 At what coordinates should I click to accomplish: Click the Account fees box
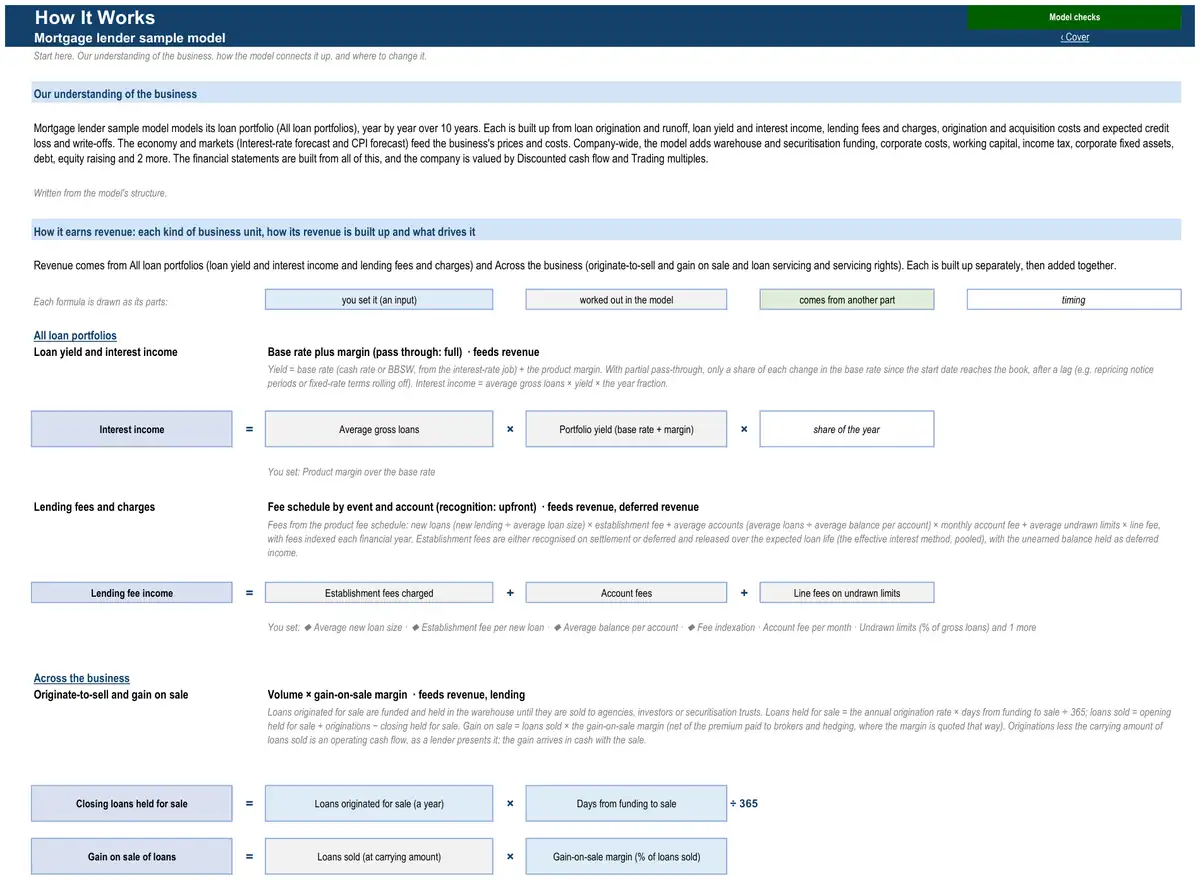point(626,593)
